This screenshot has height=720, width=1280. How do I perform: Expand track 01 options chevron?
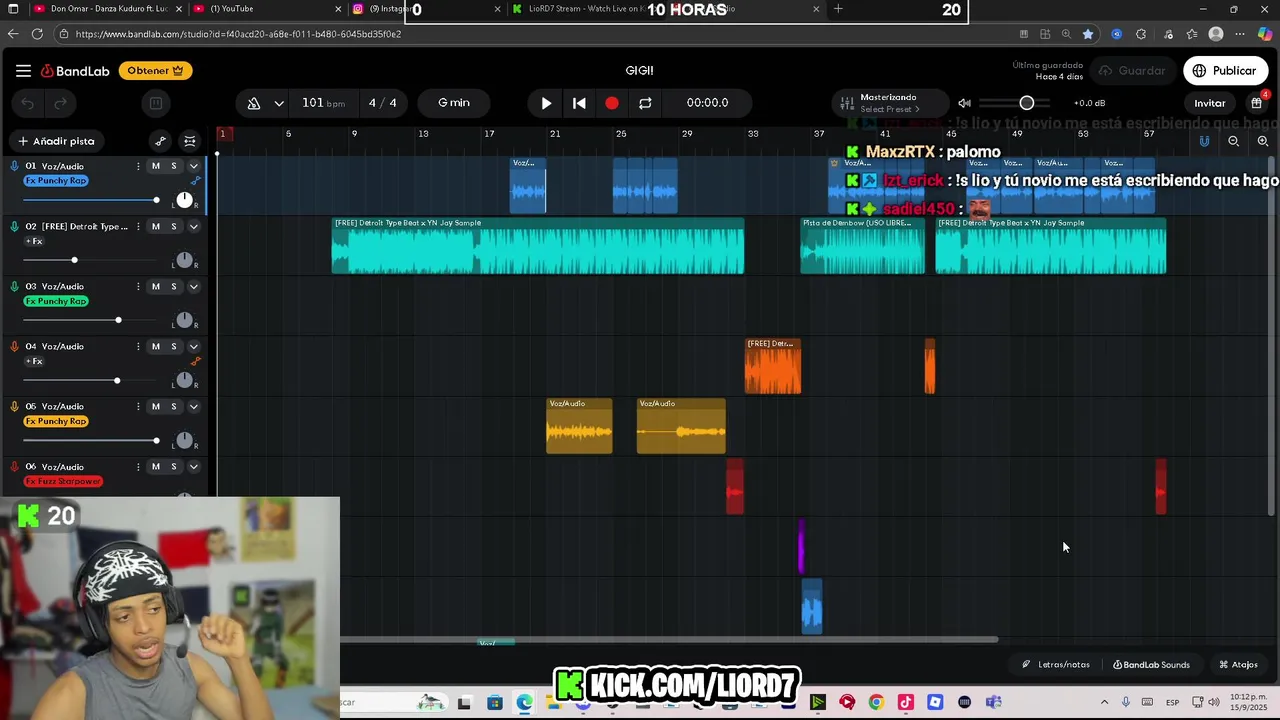pyautogui.click(x=193, y=166)
